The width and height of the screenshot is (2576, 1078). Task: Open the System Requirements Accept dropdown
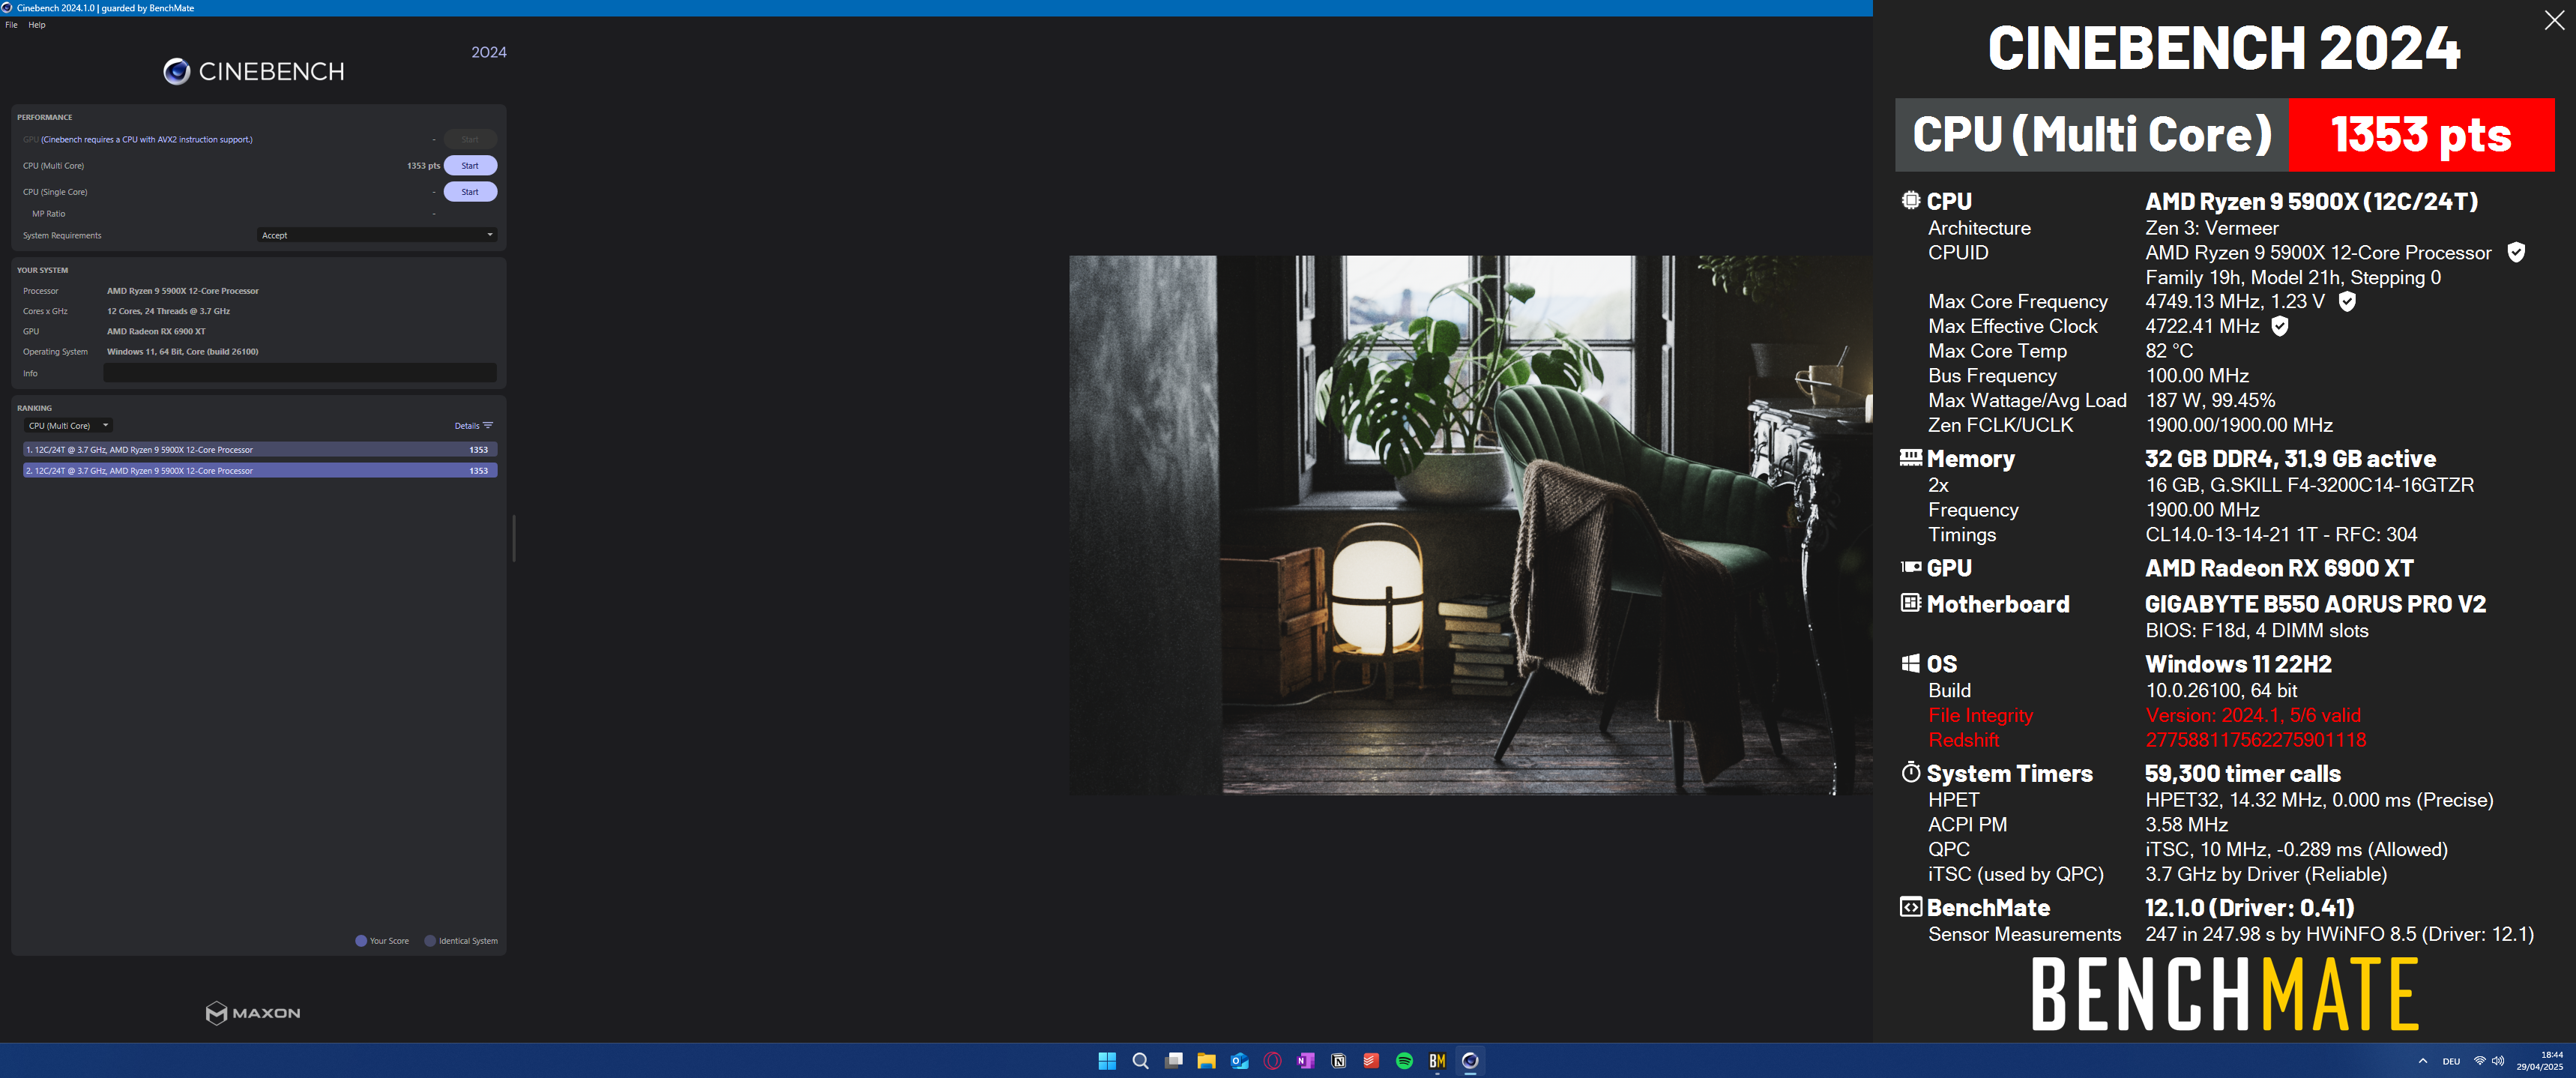377,235
